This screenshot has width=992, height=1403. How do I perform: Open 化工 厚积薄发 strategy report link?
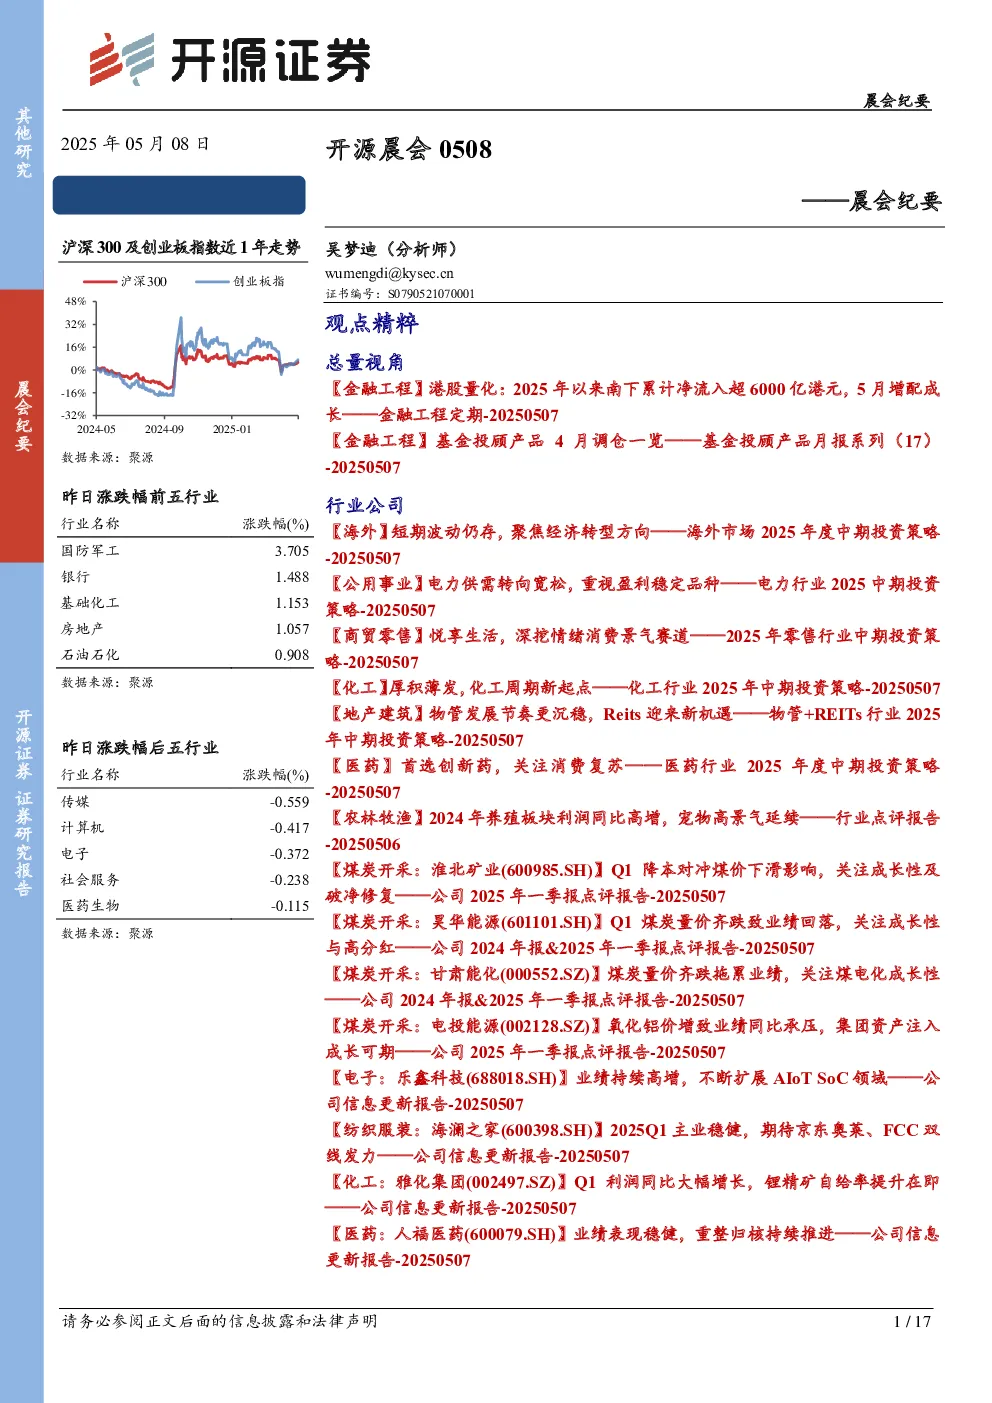(633, 688)
